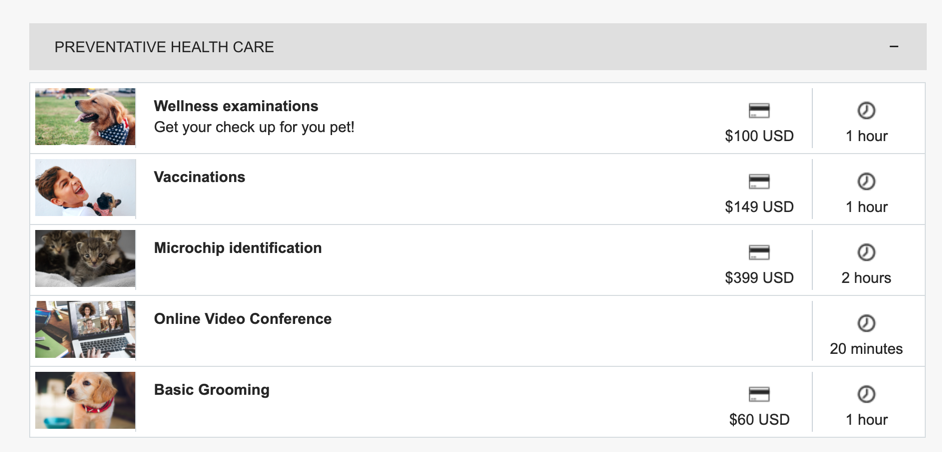Screen dimensions: 942x452
Task: Click the Preventative Health Care header title
Action: pyautogui.click(x=164, y=47)
